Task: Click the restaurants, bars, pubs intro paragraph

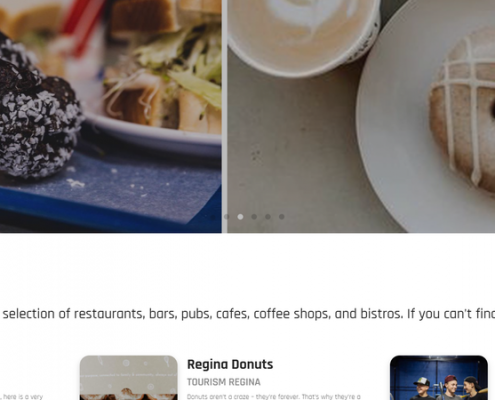Action: tap(249, 314)
